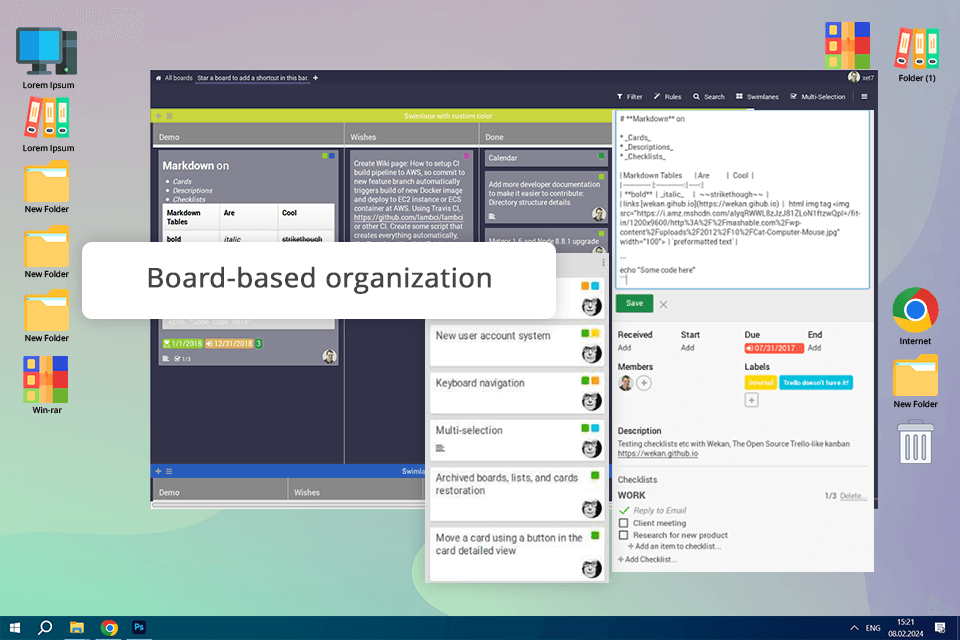Save the card title edit

coord(634,303)
